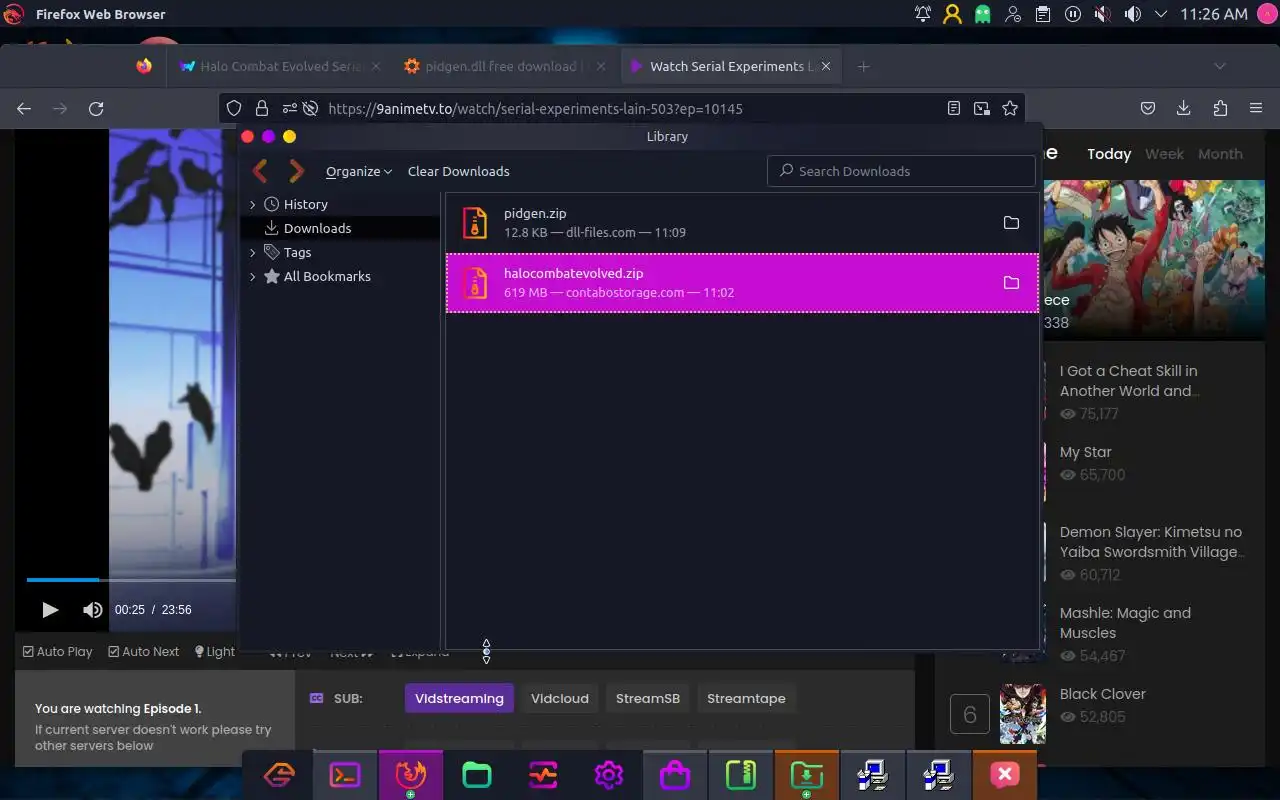Switch to Halo Combat Evolved tab
The width and height of the screenshot is (1280, 800).
pyautogui.click(x=281, y=66)
